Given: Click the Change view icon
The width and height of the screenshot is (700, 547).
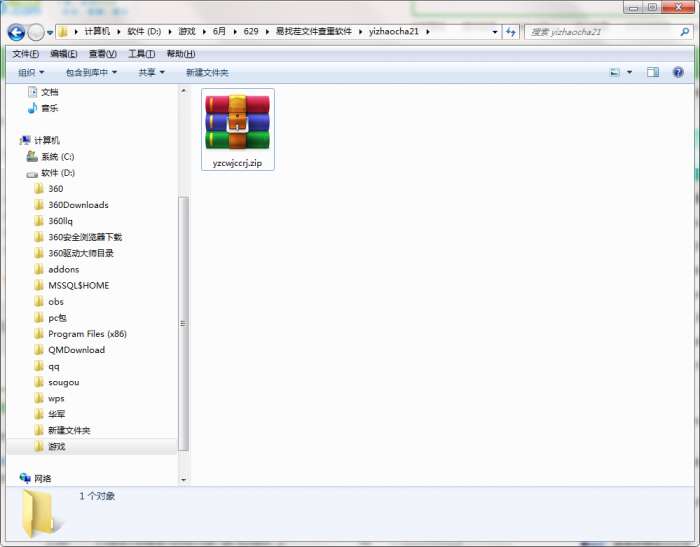Looking at the screenshot, I should (615, 72).
